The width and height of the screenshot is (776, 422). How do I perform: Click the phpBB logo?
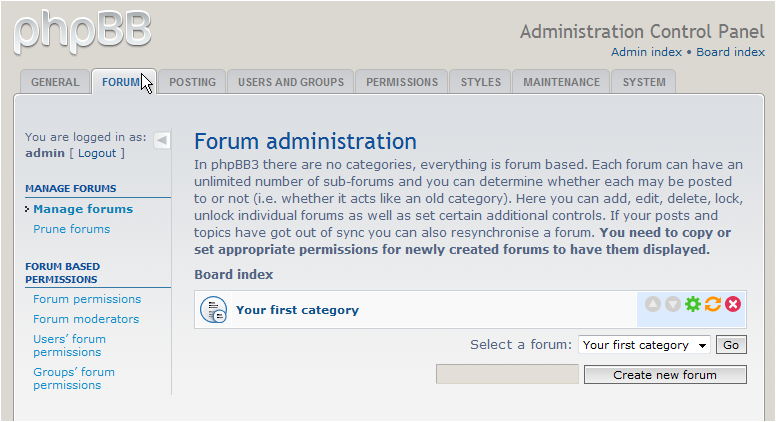(83, 32)
